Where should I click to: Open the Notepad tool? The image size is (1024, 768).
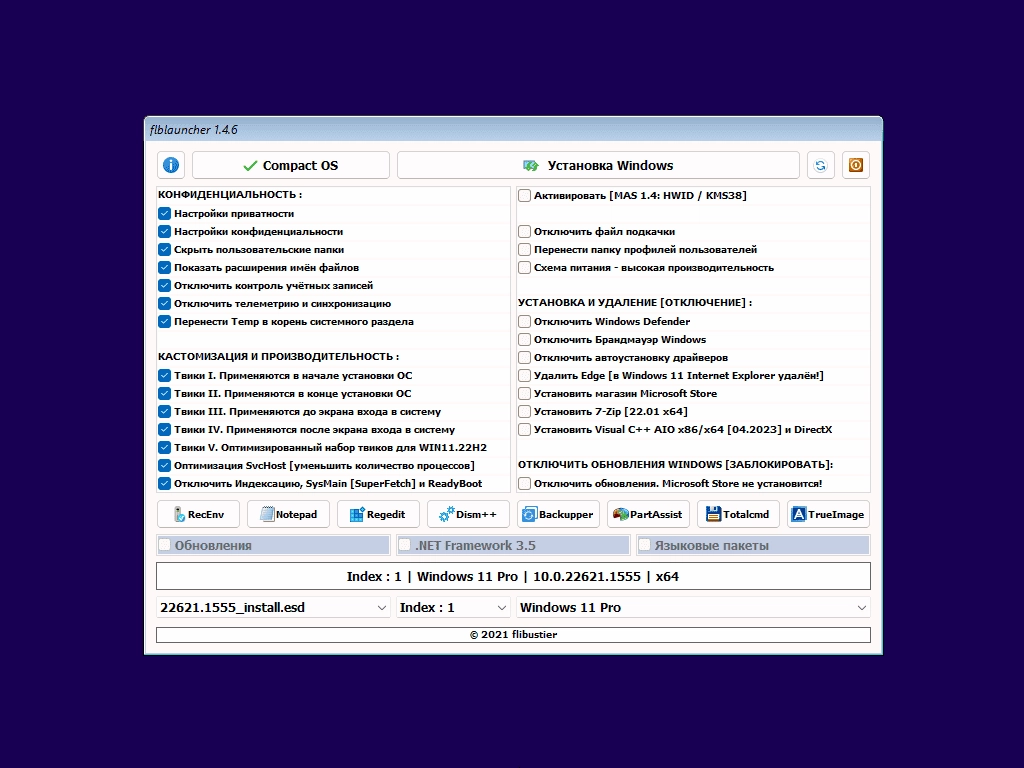289,515
